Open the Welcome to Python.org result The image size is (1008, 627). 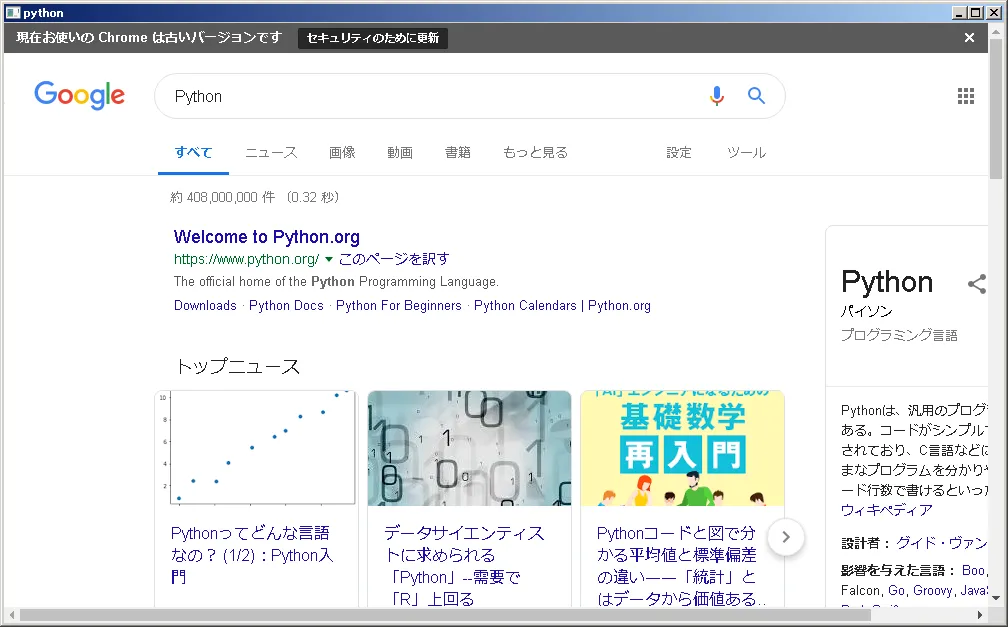[266, 237]
